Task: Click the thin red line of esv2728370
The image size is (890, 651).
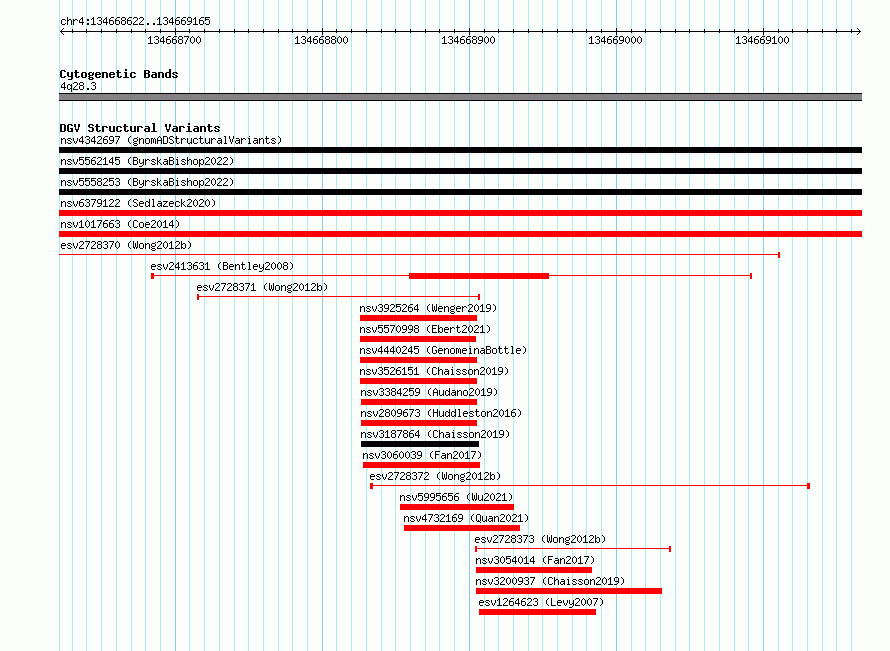Action: [419, 255]
